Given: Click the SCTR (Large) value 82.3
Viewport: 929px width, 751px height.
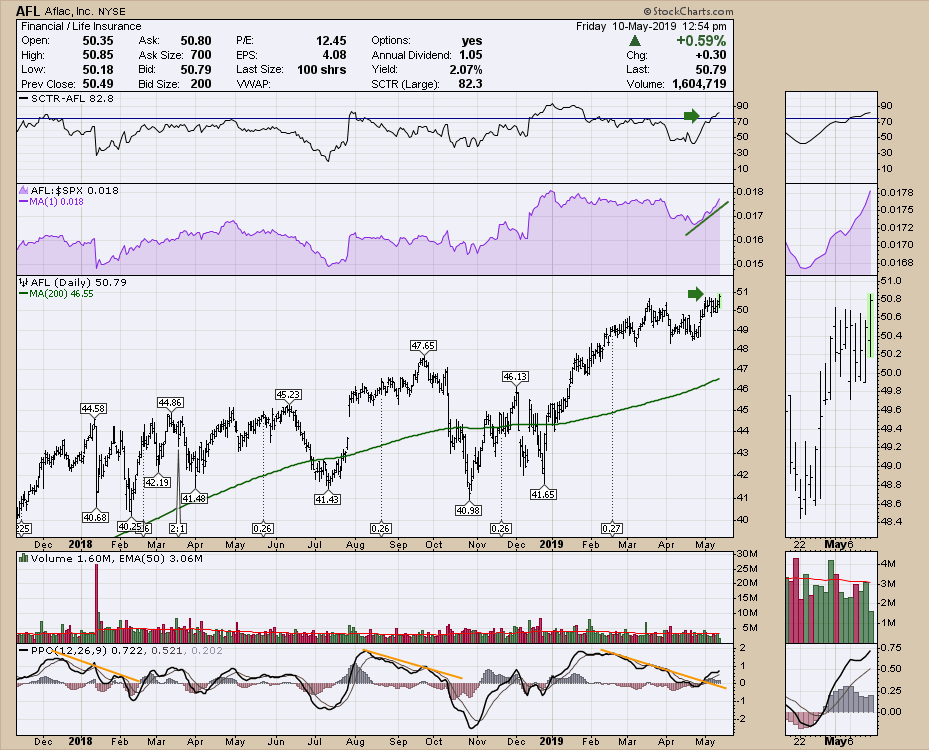Looking at the screenshot, I should click(470, 84).
